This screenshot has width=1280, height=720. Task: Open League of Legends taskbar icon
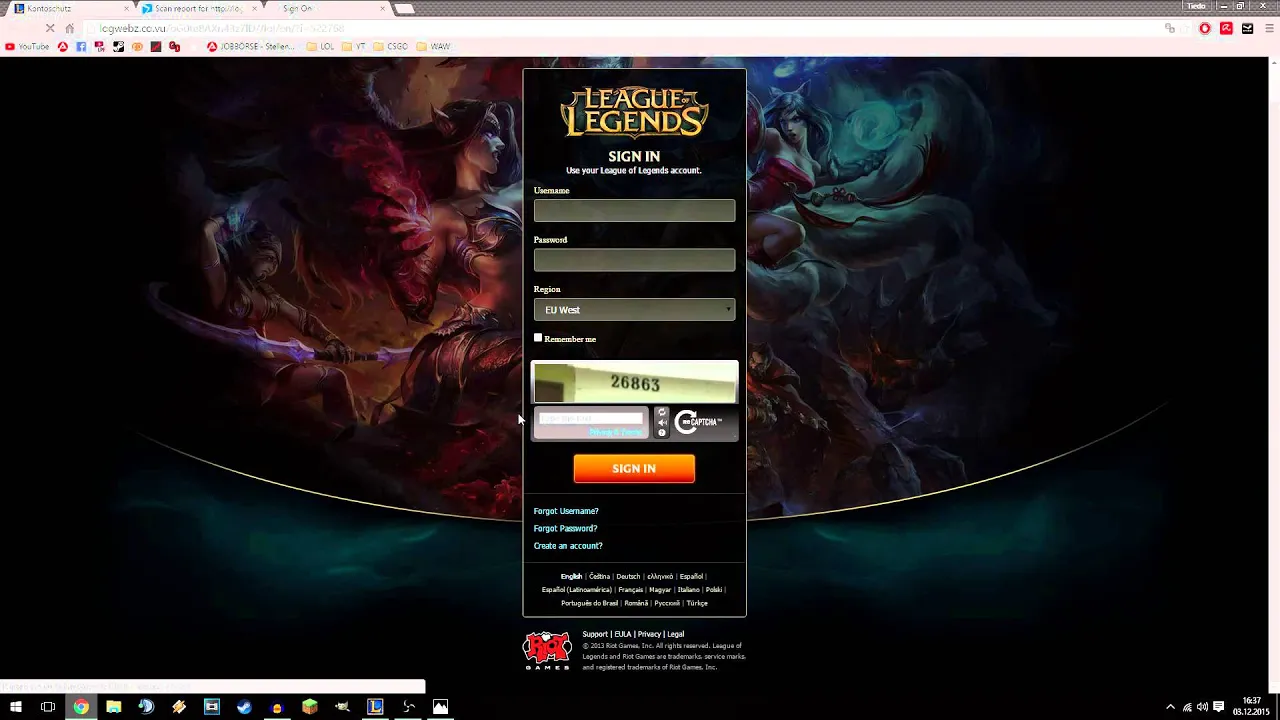(x=375, y=707)
